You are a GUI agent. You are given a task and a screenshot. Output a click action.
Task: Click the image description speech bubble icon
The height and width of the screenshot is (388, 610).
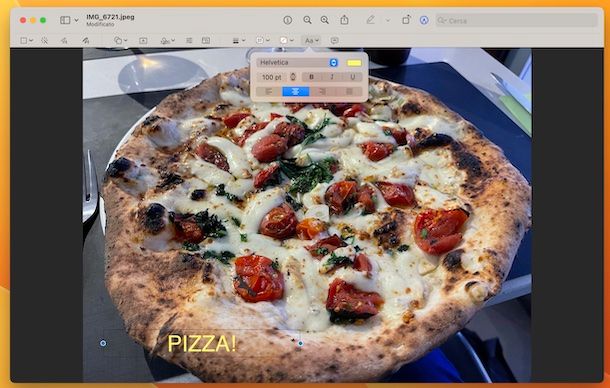click(334, 40)
